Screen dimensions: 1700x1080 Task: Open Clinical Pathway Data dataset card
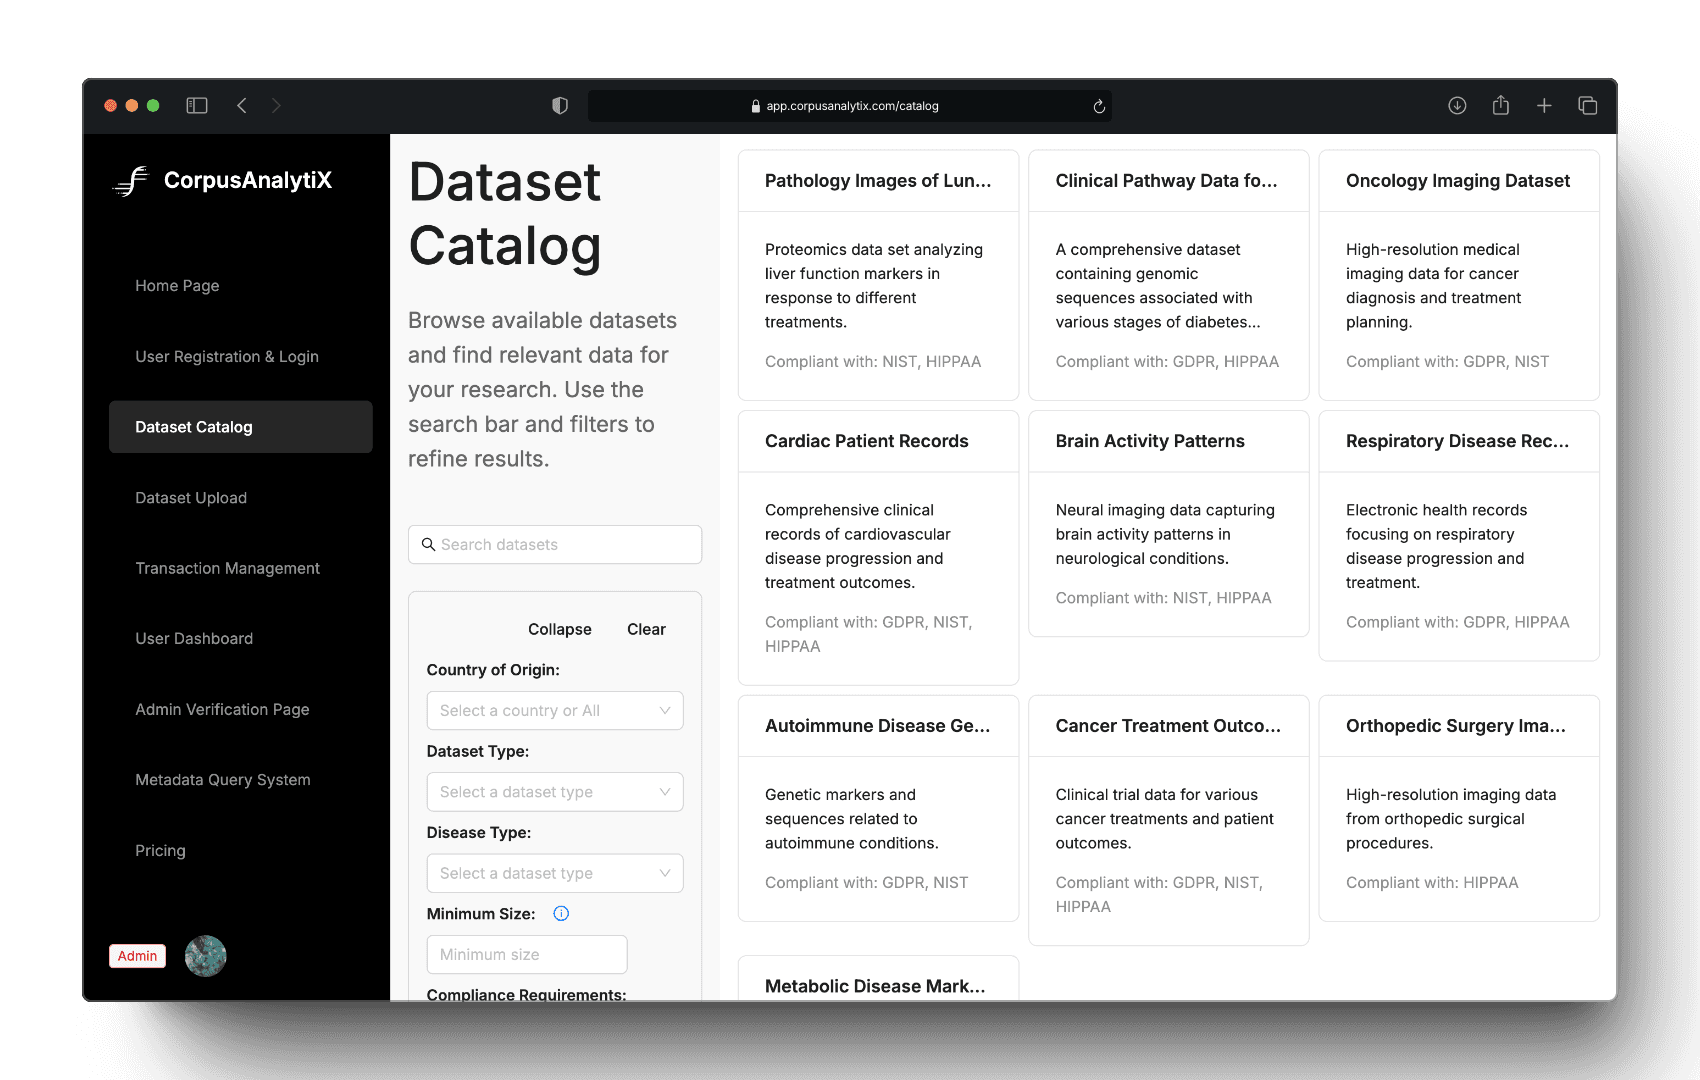click(1168, 276)
